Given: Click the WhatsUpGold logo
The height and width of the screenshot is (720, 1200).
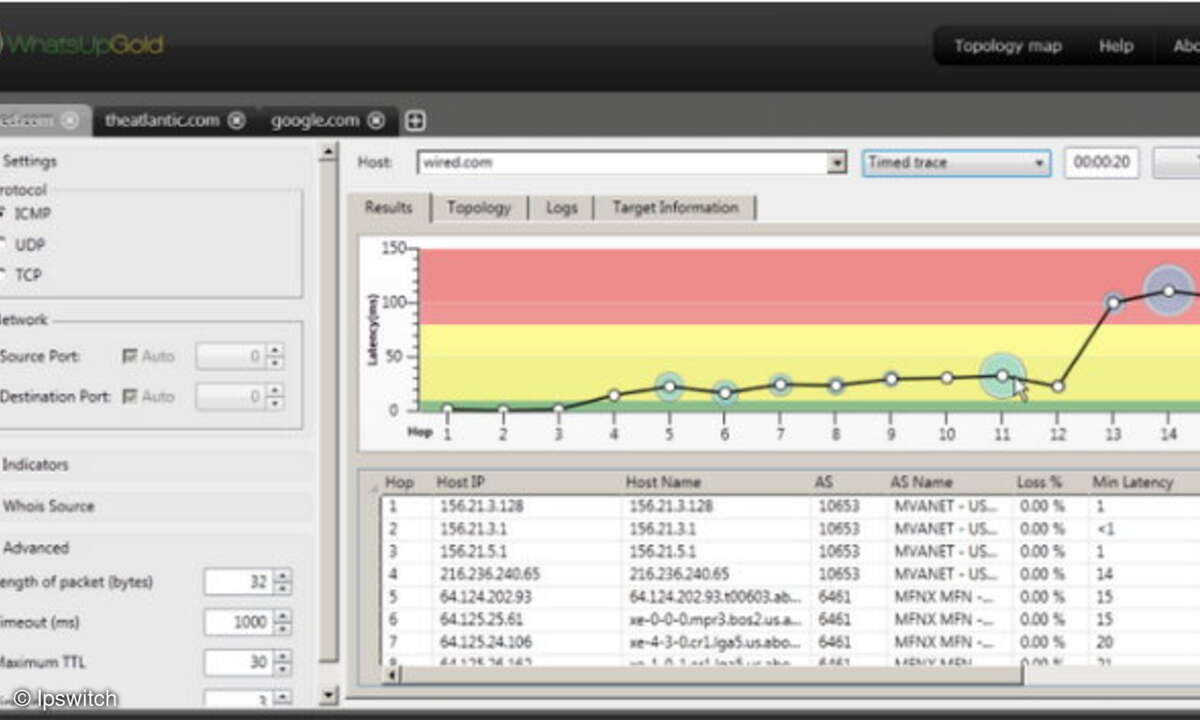Looking at the screenshot, I should pos(81,45).
